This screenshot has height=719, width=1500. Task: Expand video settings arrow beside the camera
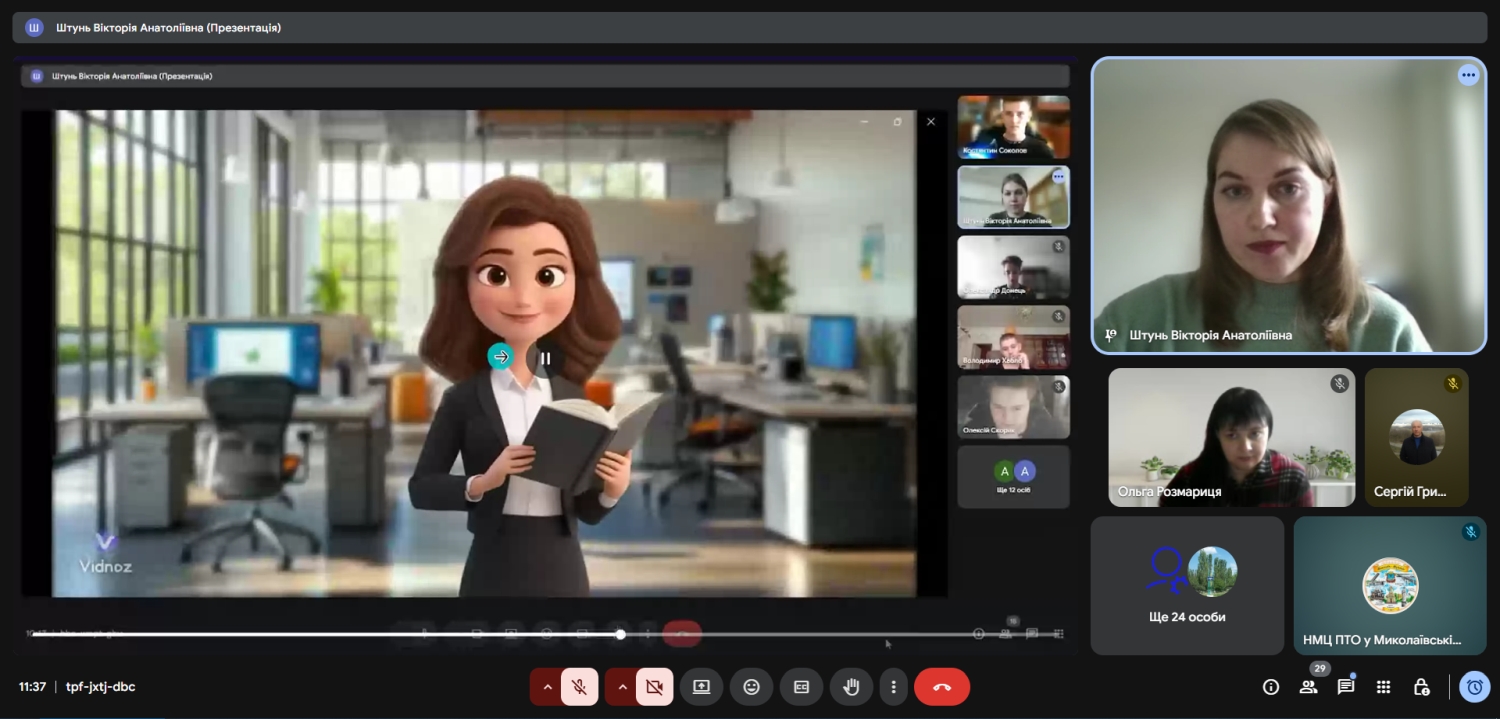tap(622, 687)
